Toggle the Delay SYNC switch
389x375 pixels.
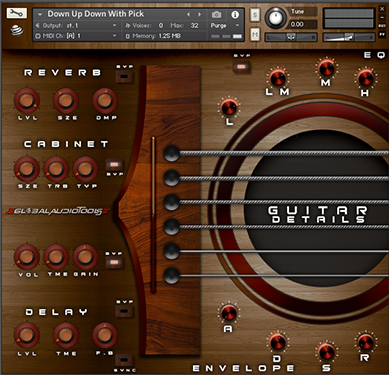[124, 360]
